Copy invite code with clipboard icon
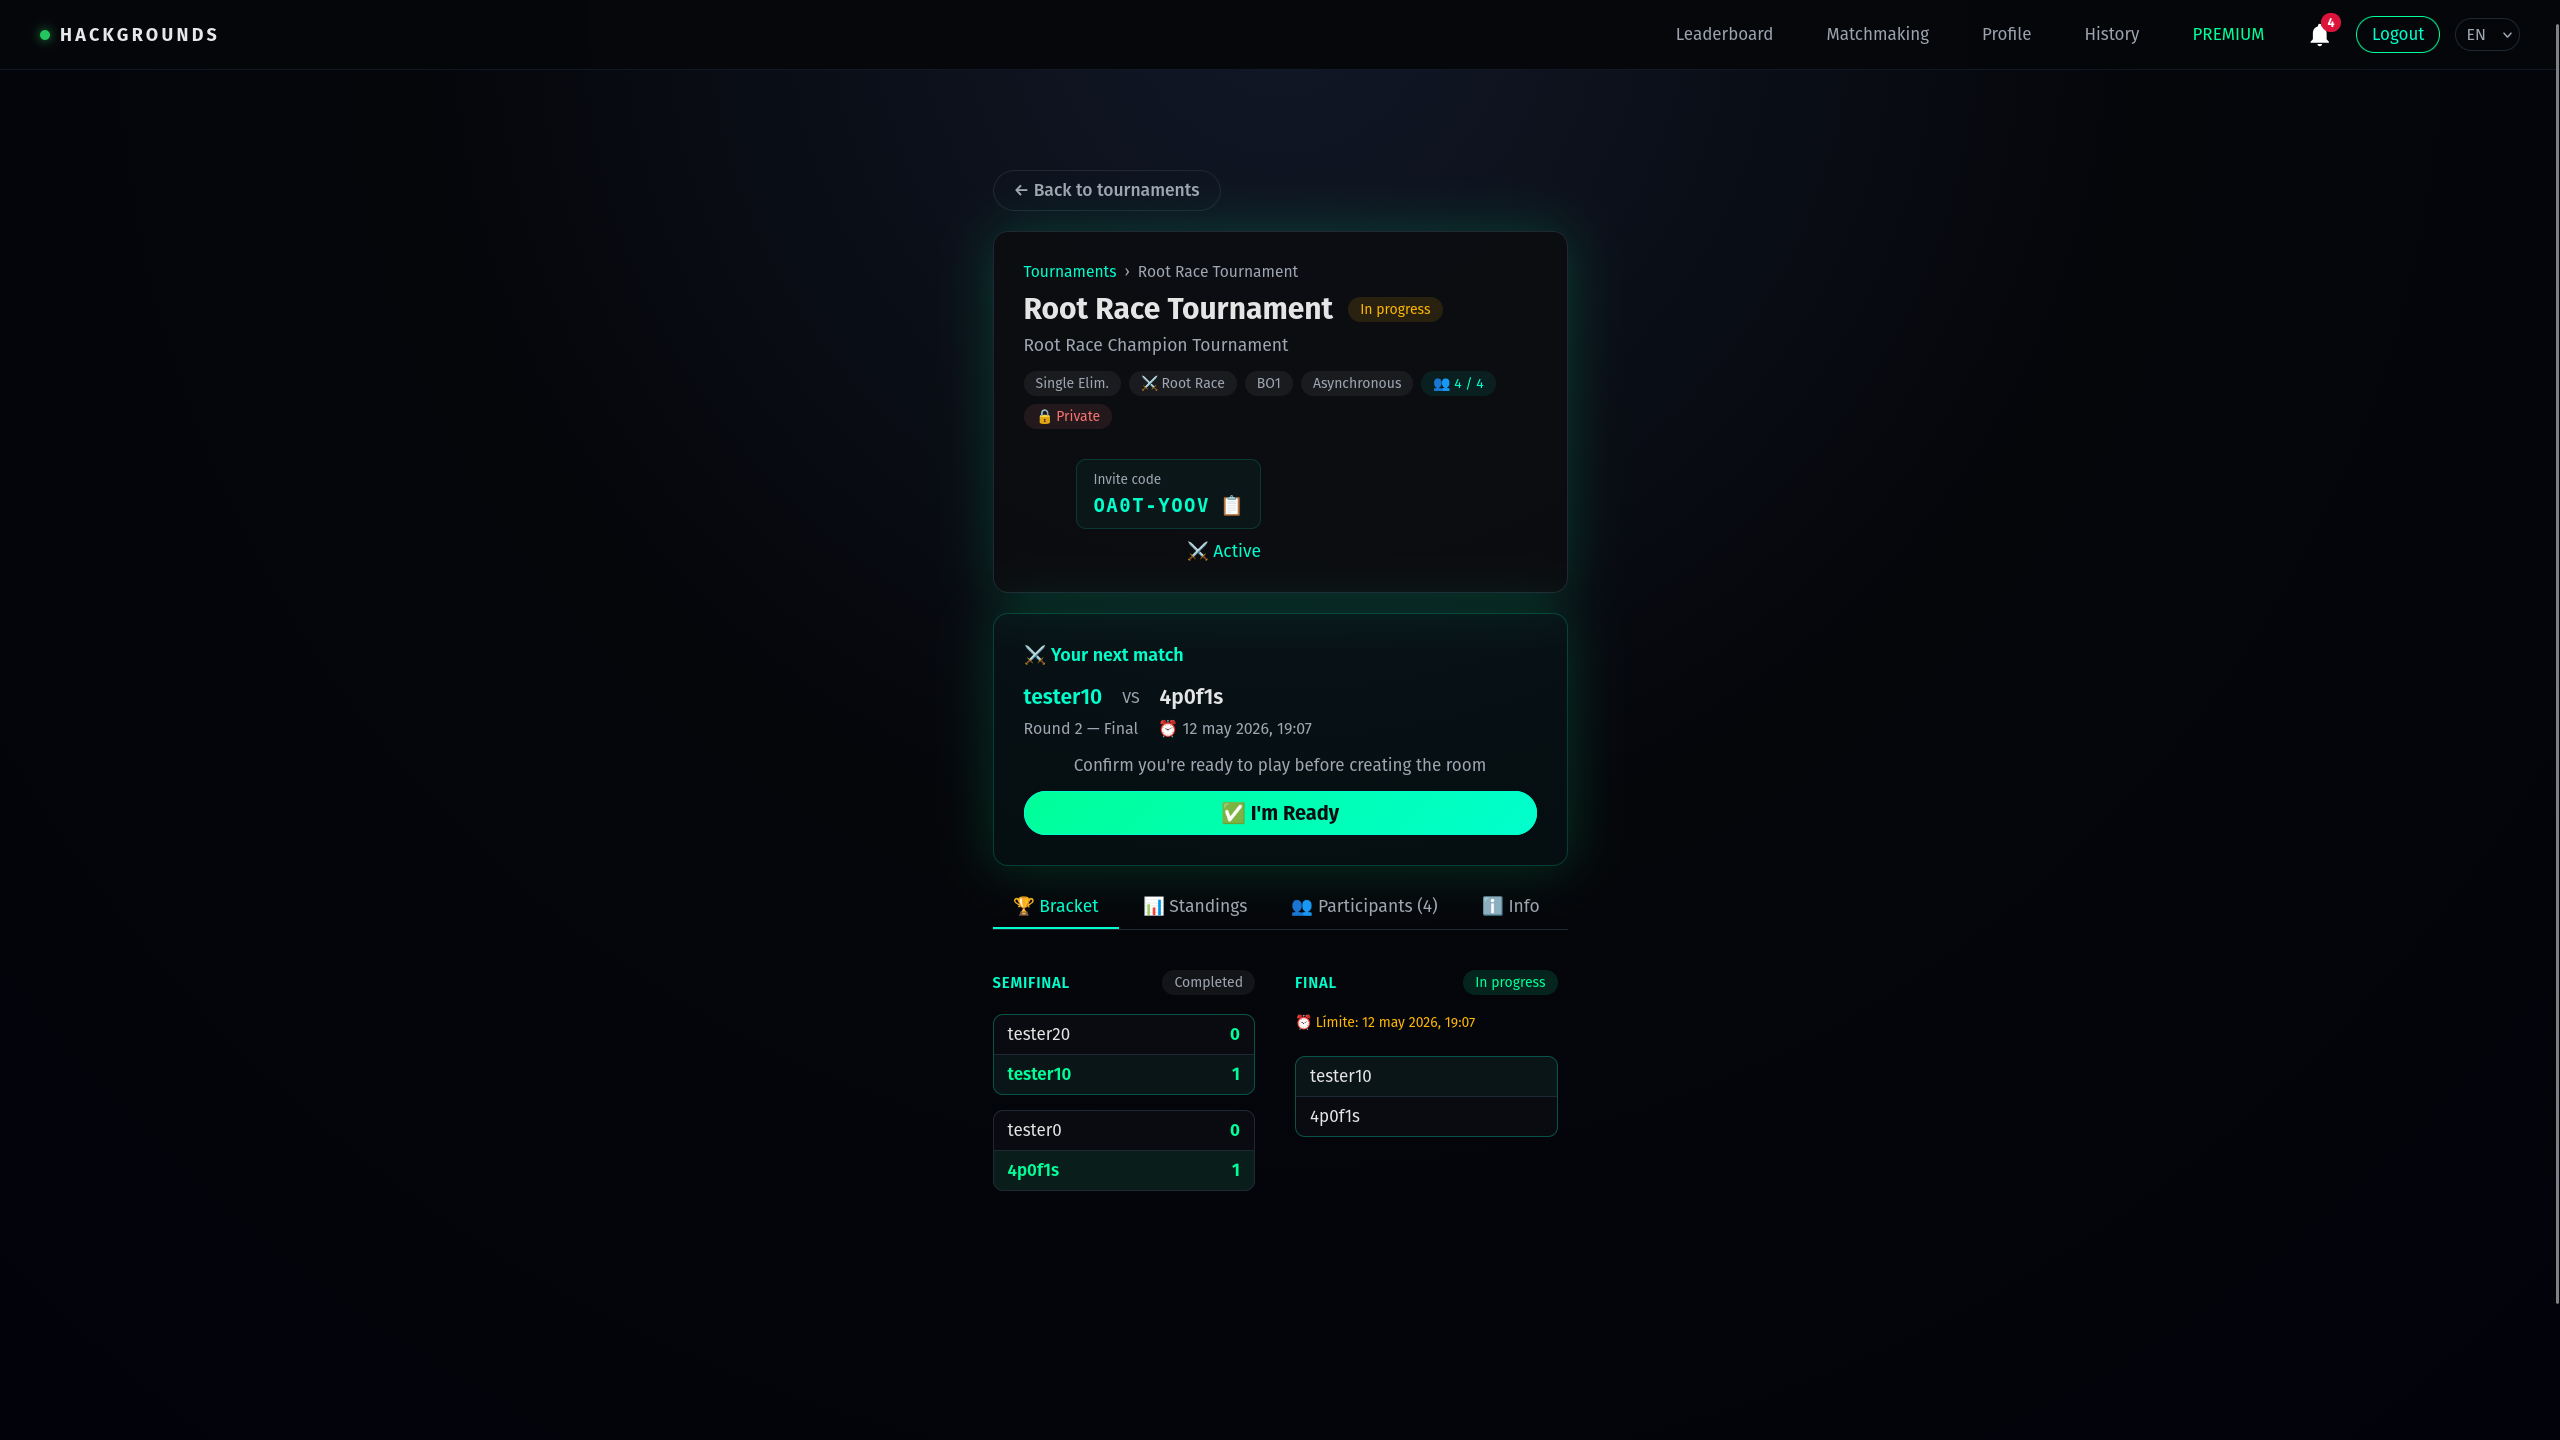The image size is (2560, 1440). 1232,506
